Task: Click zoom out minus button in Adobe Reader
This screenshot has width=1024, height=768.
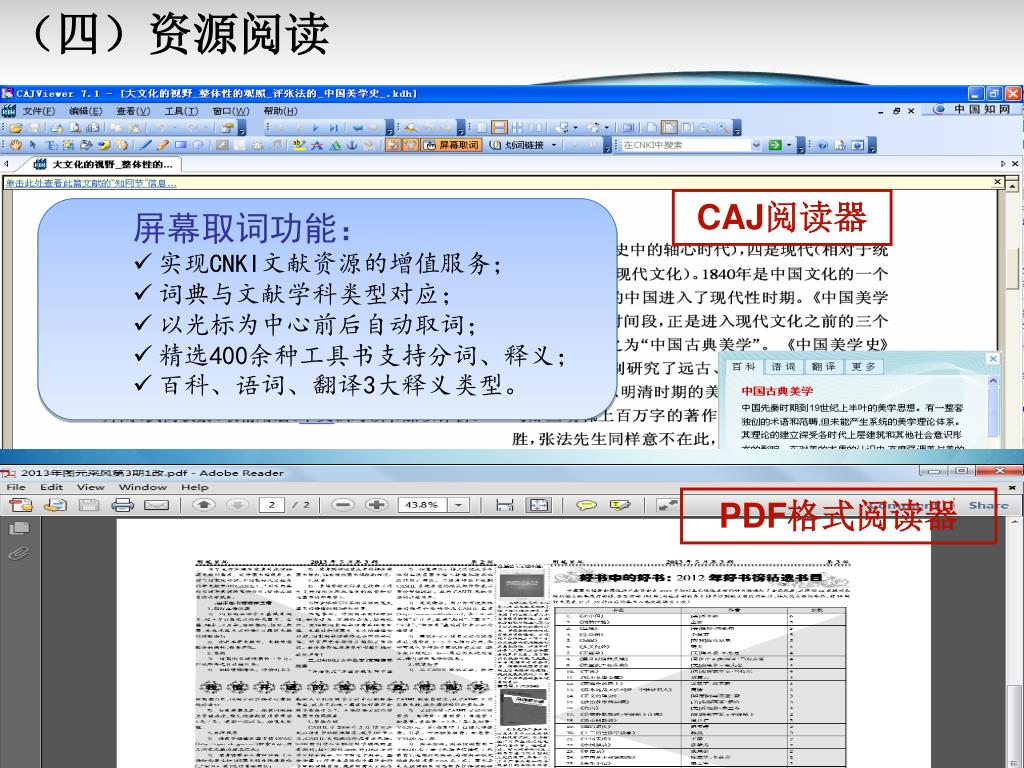Action: (x=343, y=505)
